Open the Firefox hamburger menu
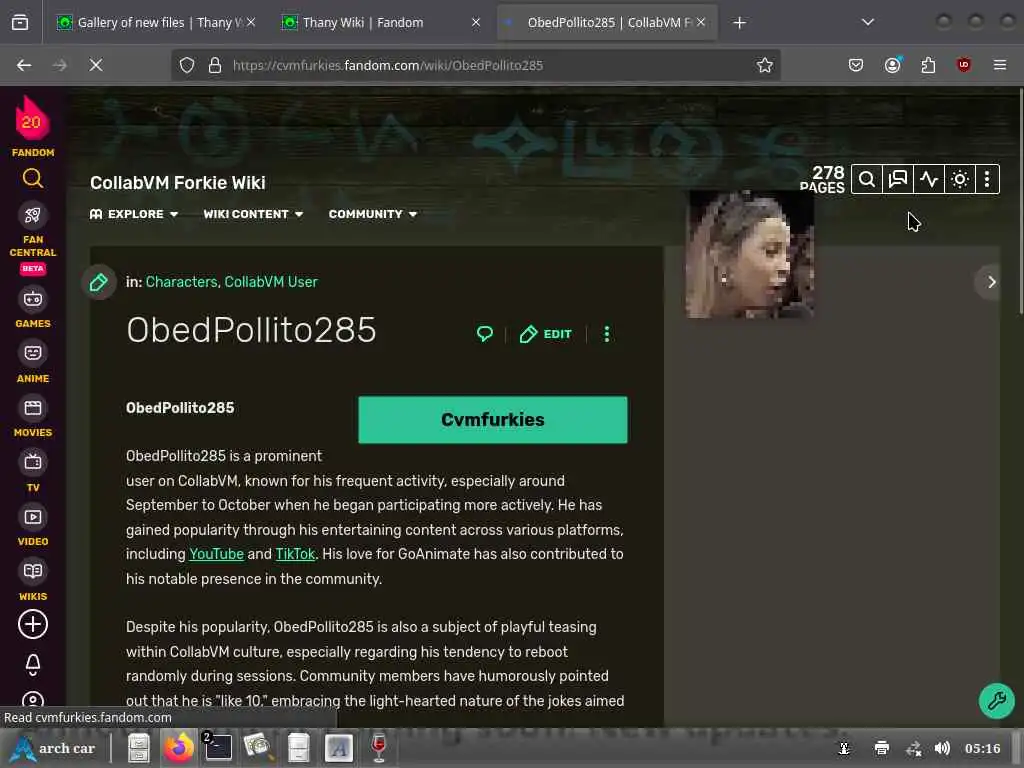This screenshot has height=768, width=1024. click(1000, 65)
